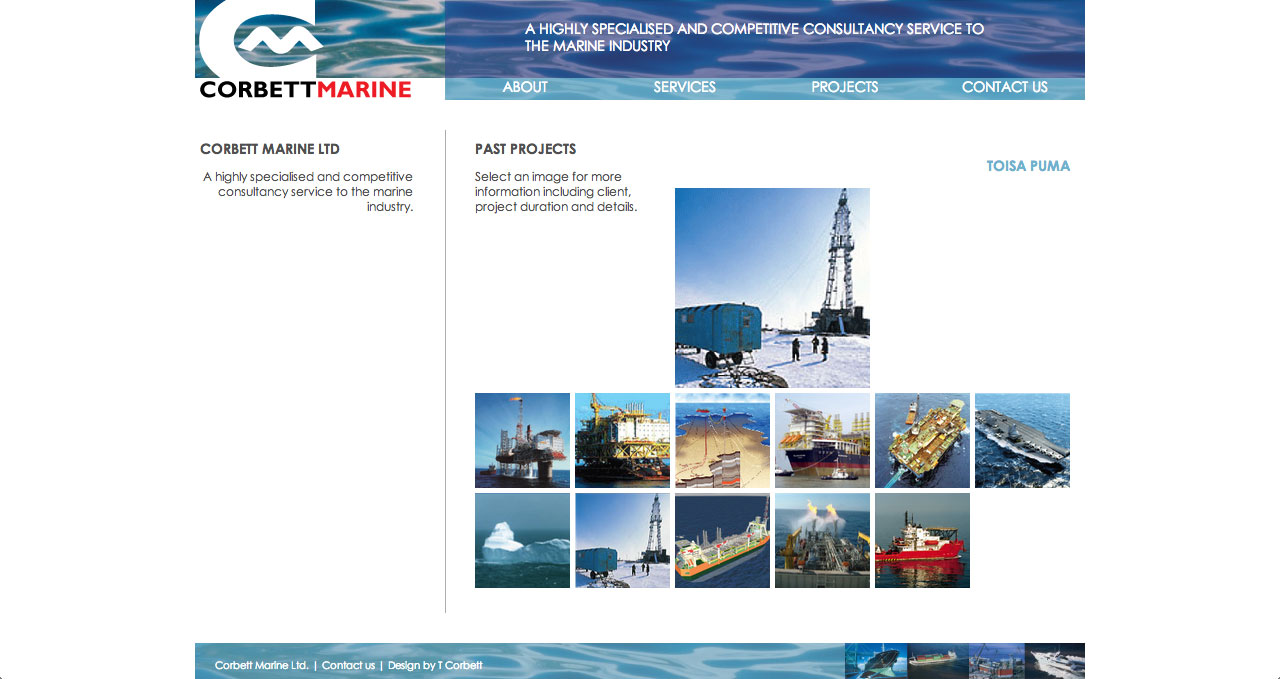This screenshot has width=1280, height=679.
Task: Open the CONTACT US page
Action: point(1004,88)
